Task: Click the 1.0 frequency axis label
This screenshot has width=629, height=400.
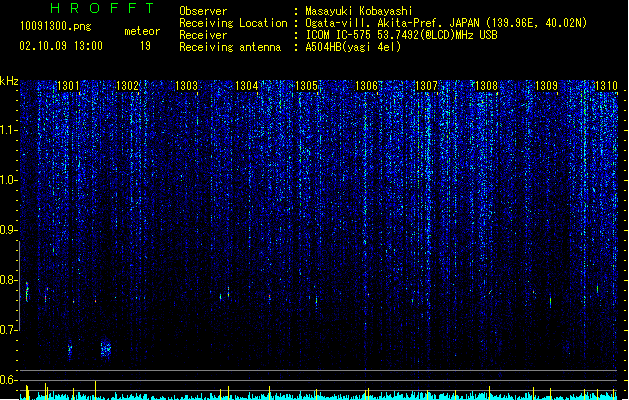Action: (9, 180)
